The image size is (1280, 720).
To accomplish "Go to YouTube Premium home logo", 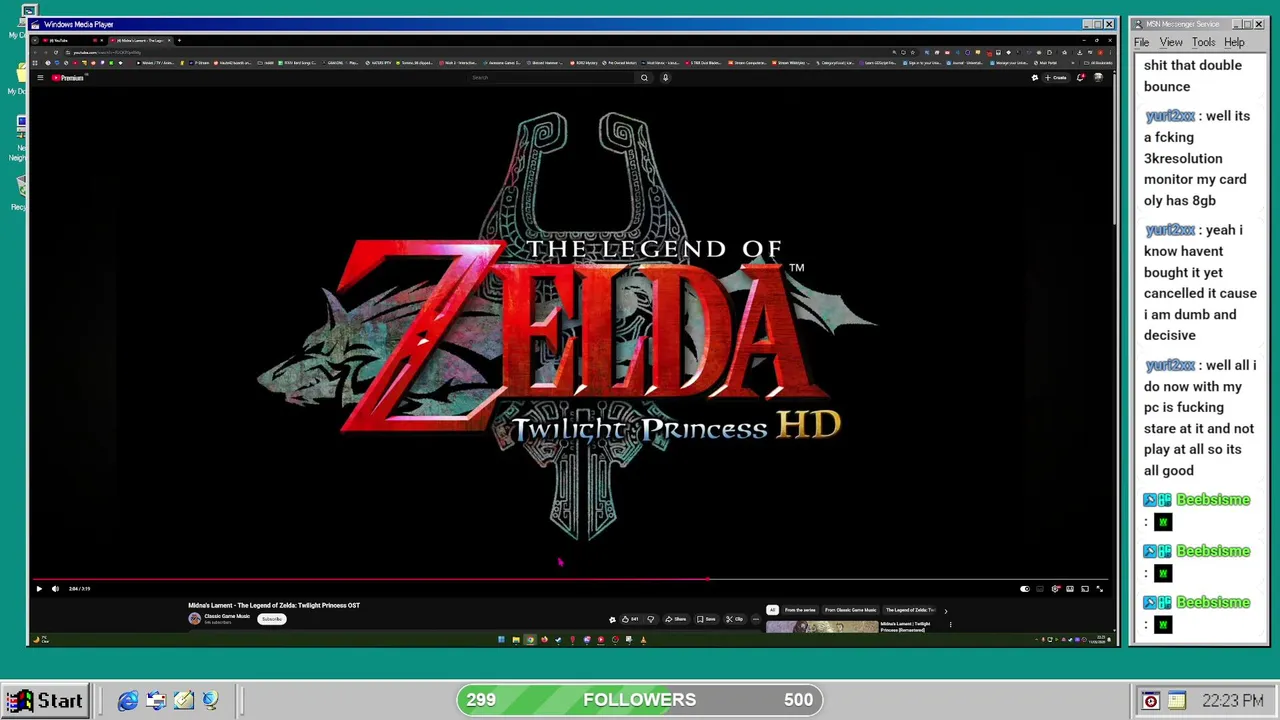I will coord(69,78).
